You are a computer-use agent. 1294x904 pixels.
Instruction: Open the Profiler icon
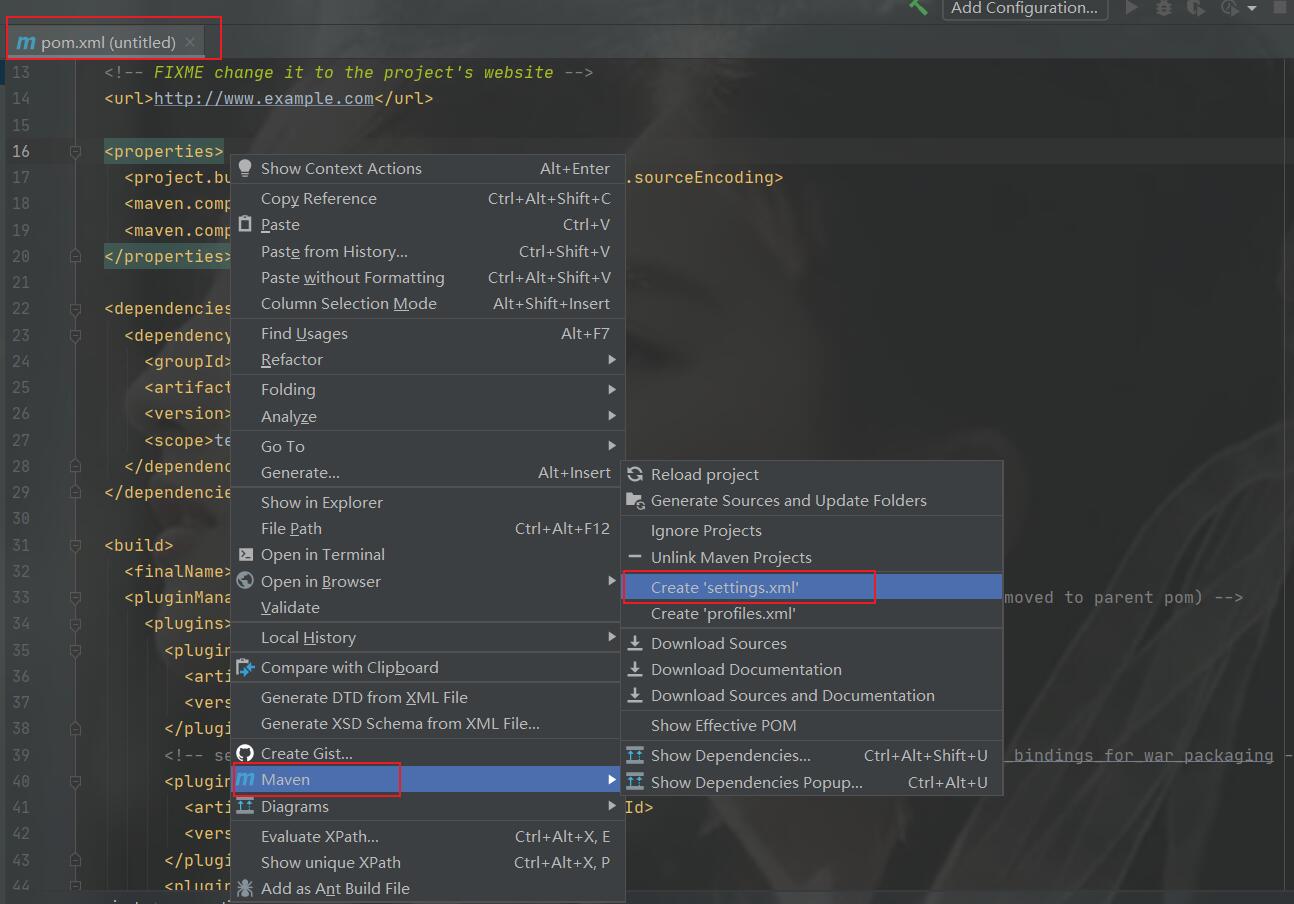point(1227,9)
